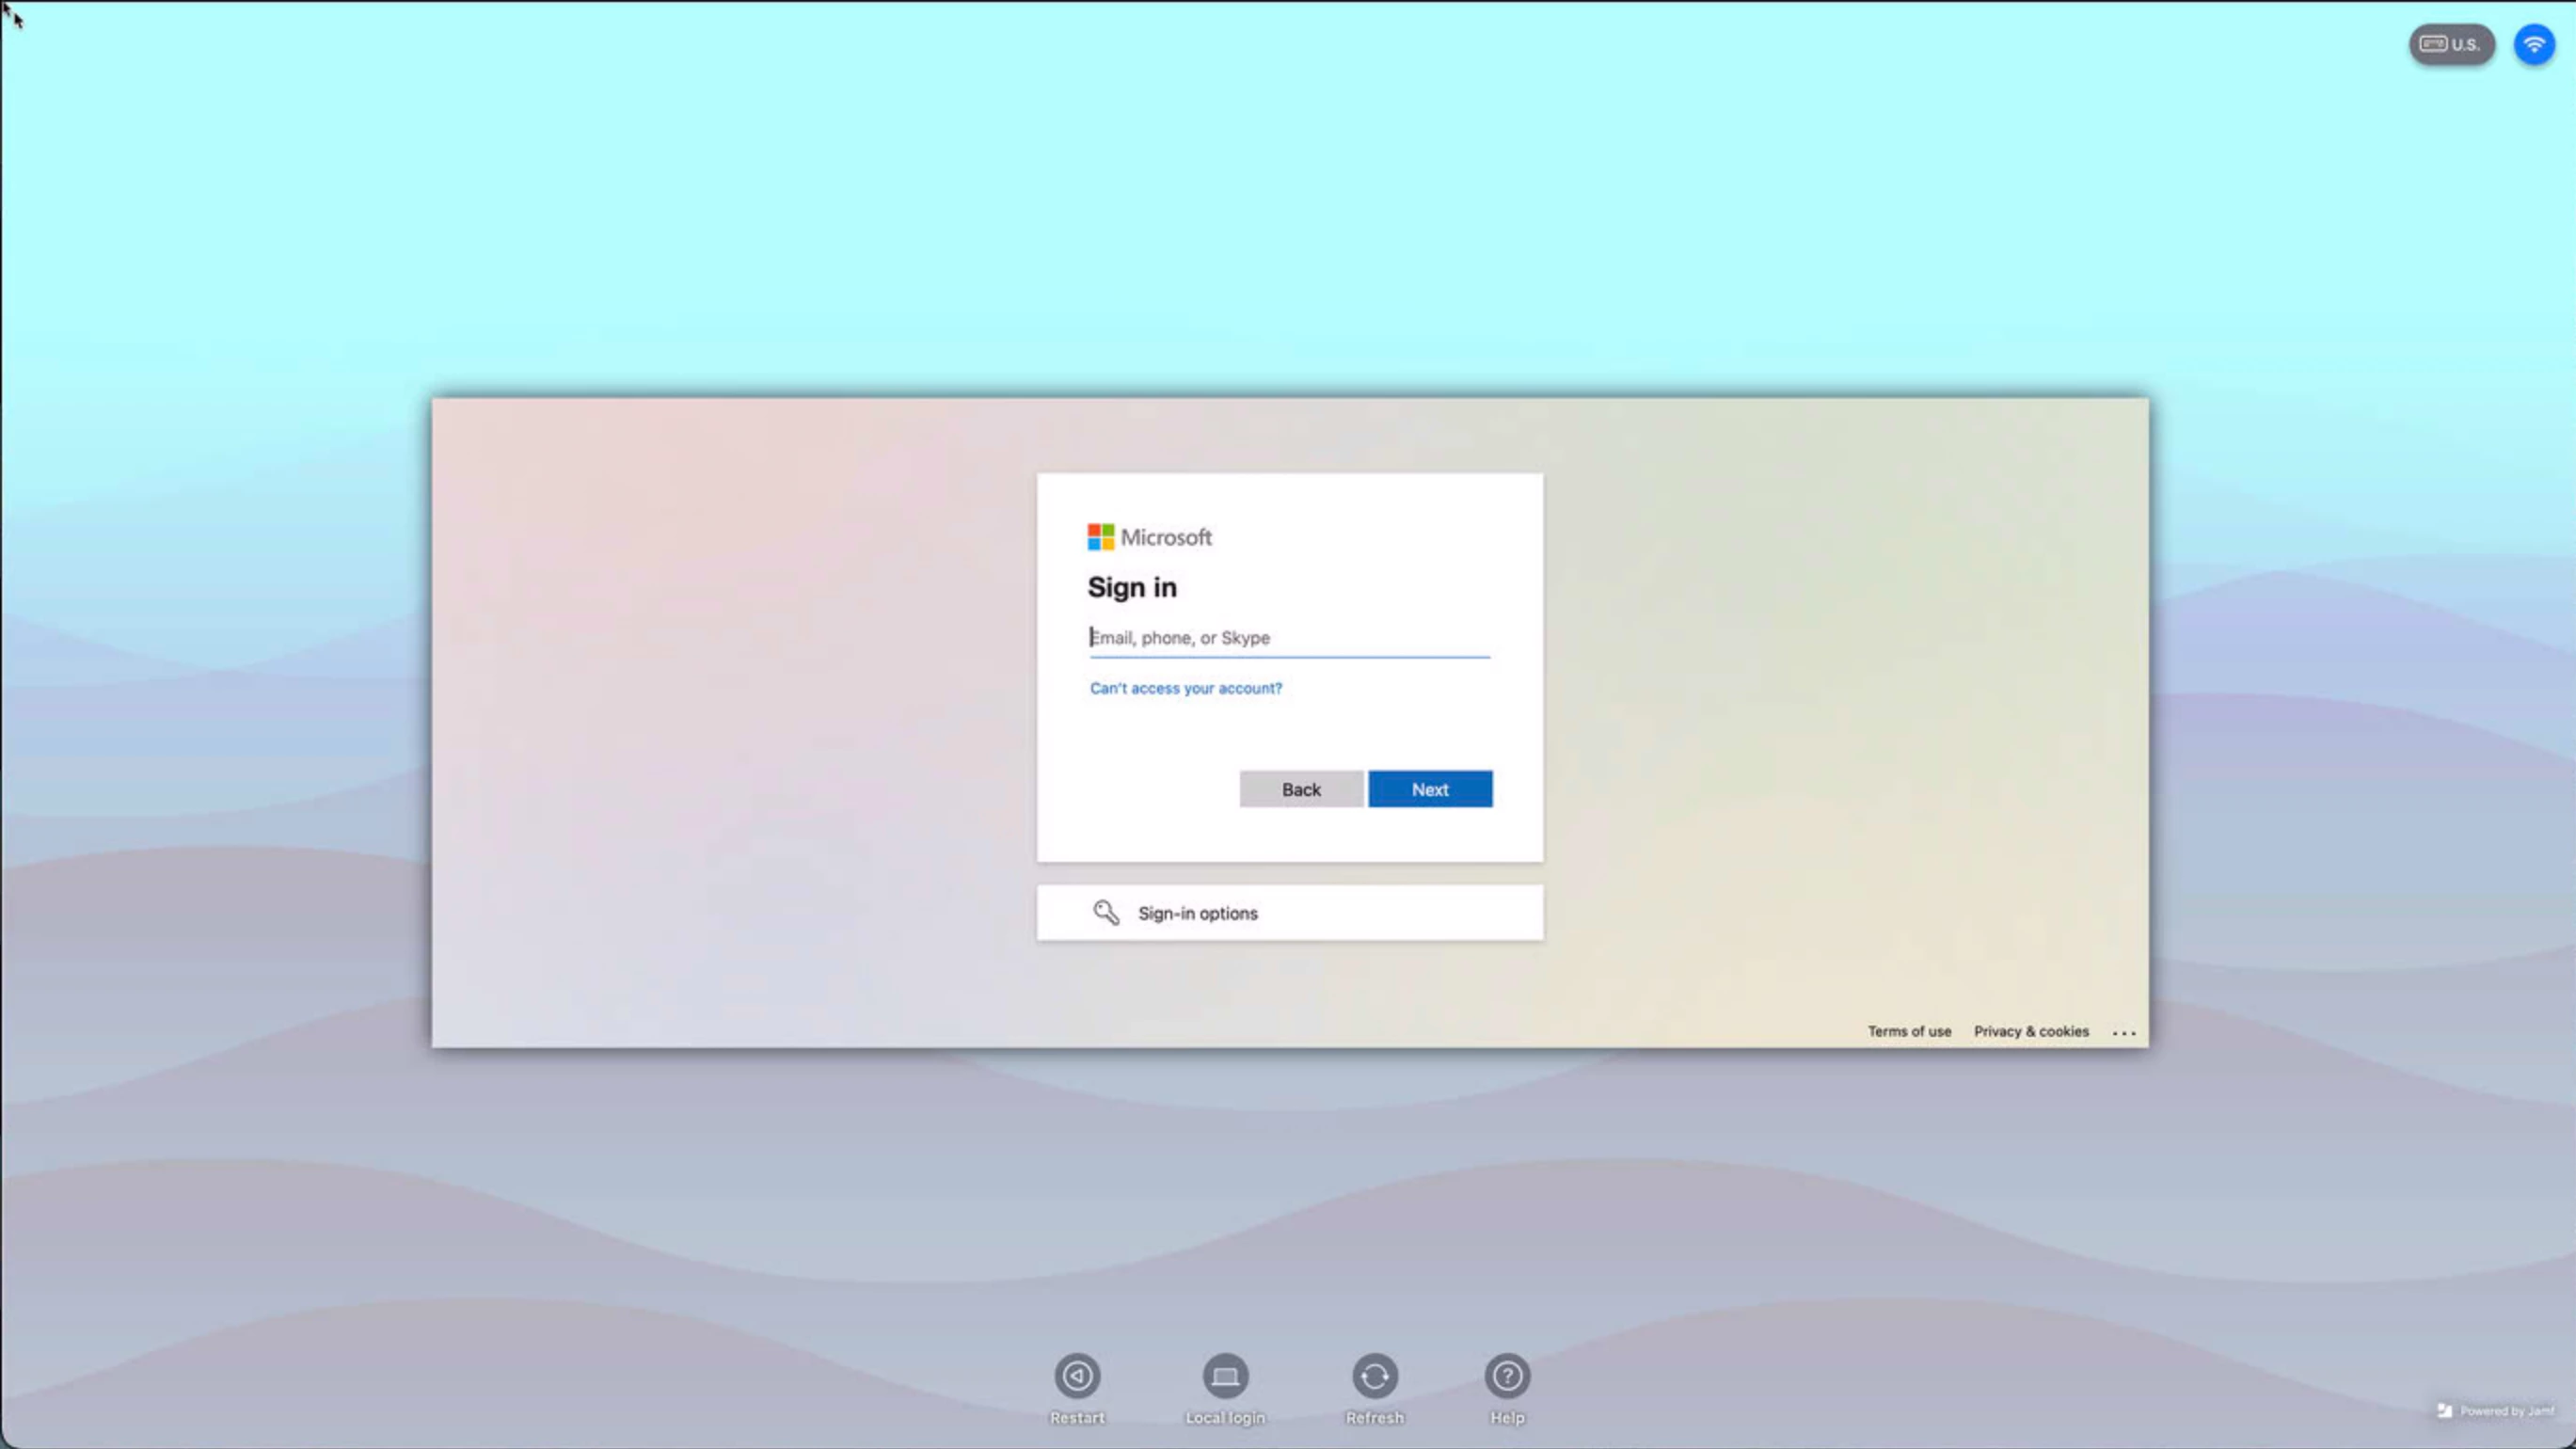Focus the Email, phone, or Skype field
The image size is (2576, 1449).
point(1289,637)
